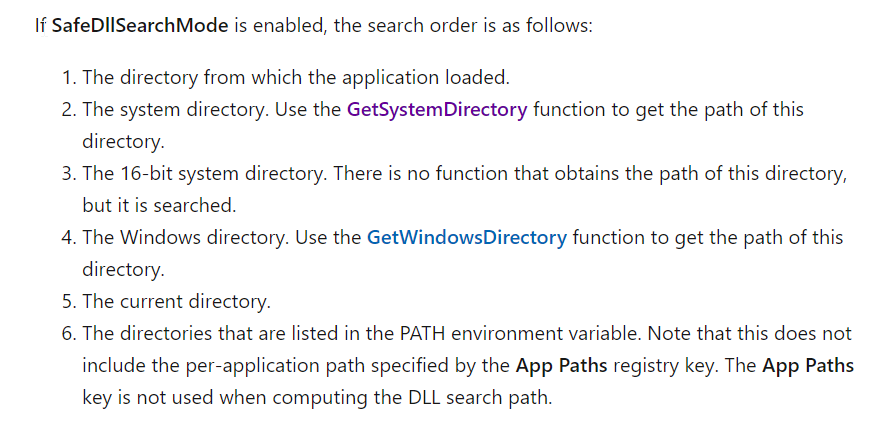The image size is (895, 426).
Task: Click the list number 6 marker
Action: pyautogui.click(x=66, y=333)
